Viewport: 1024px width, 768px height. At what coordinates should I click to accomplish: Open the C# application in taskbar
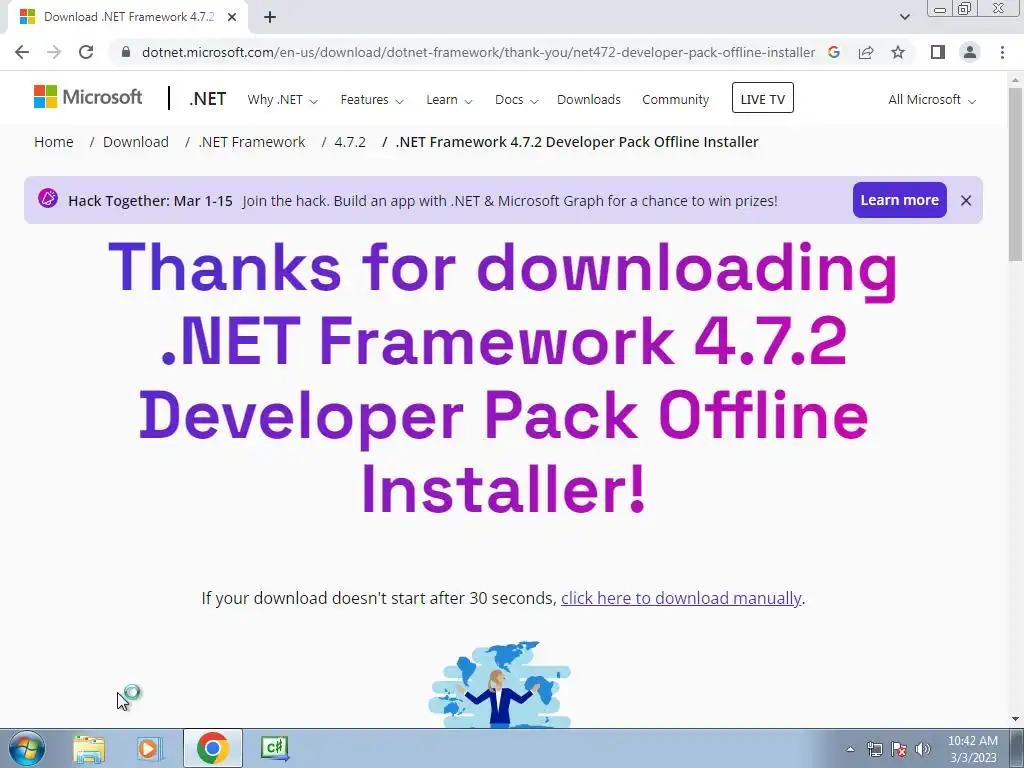pos(274,748)
